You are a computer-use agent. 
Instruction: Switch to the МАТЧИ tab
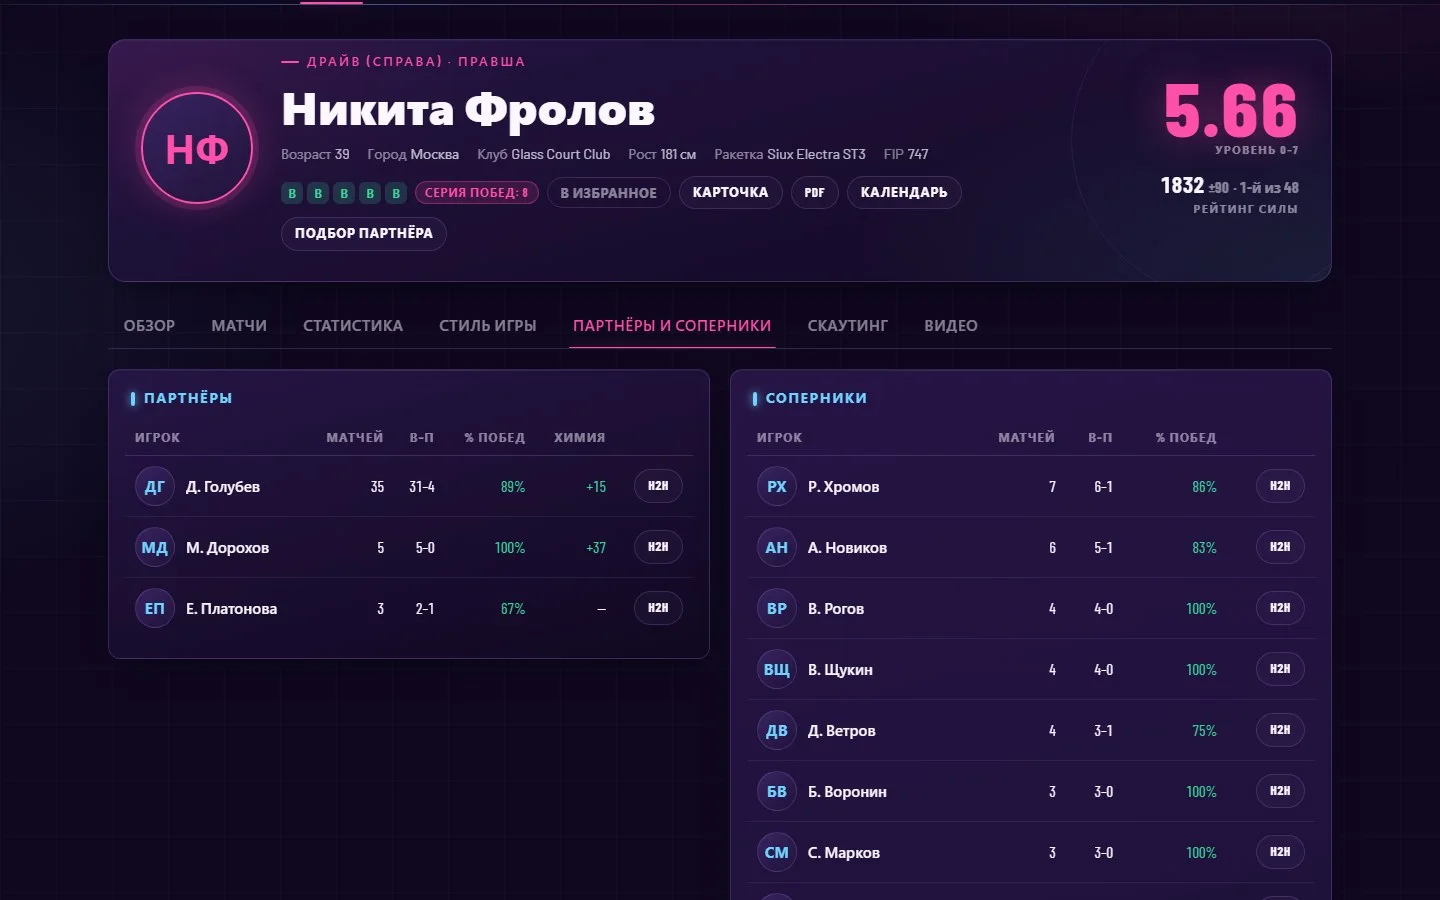click(239, 326)
